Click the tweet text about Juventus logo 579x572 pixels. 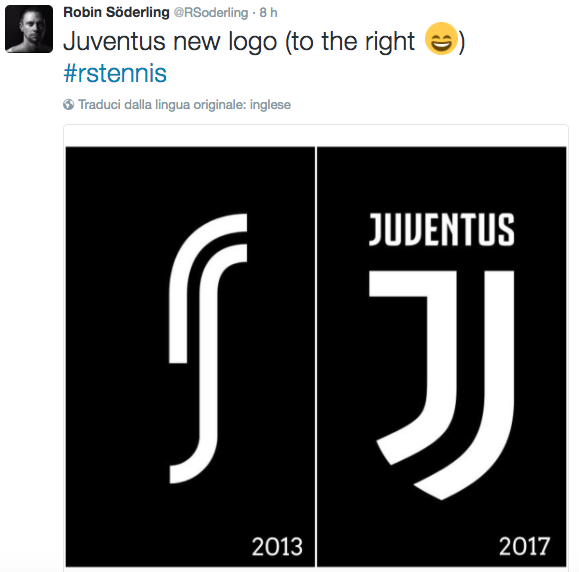point(264,41)
